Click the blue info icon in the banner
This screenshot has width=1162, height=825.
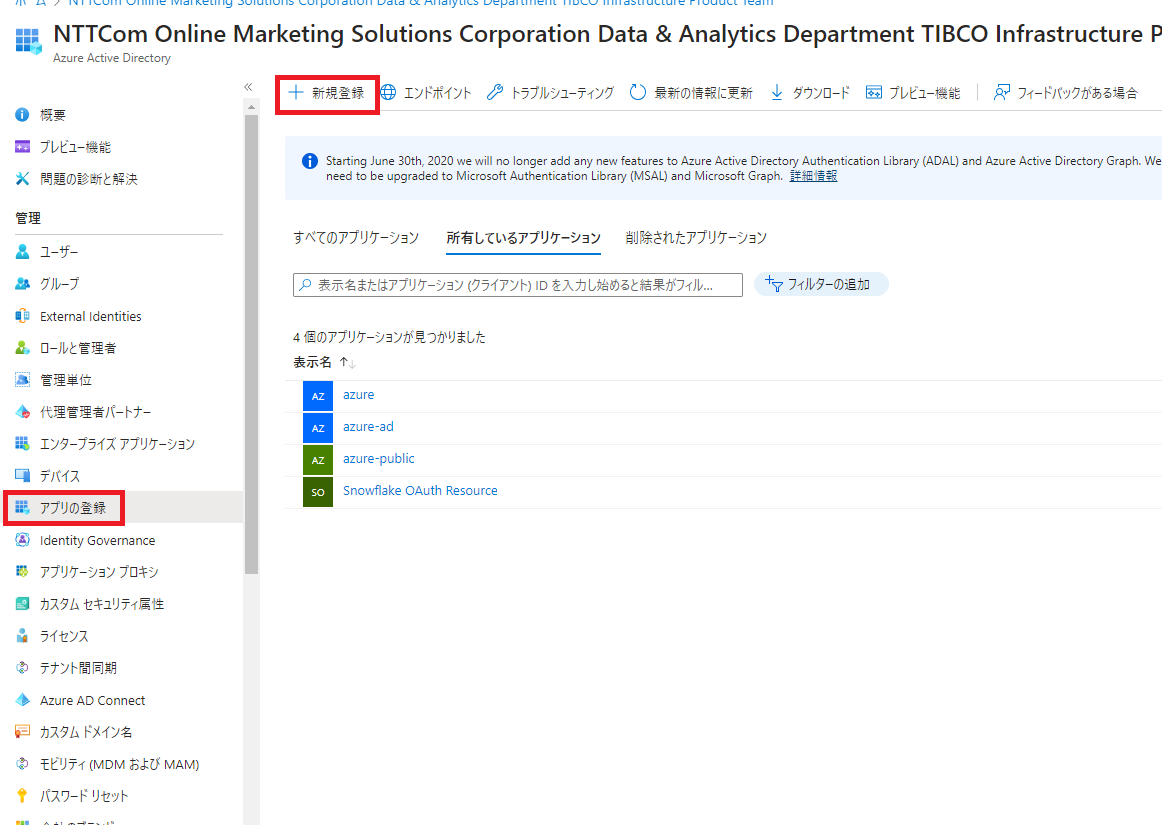coord(310,161)
